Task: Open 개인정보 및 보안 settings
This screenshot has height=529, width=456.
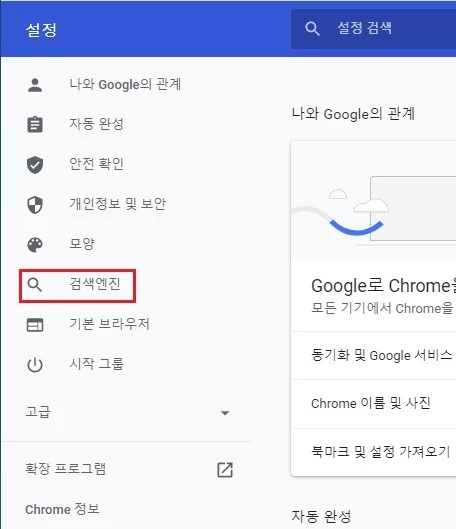Action: pyautogui.click(x=118, y=204)
